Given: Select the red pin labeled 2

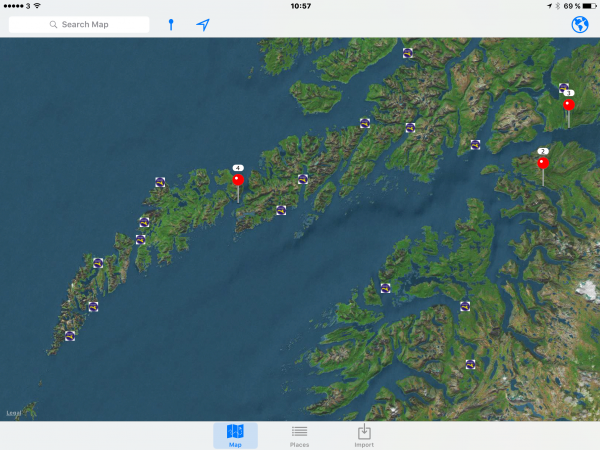Looking at the screenshot, I should [543, 163].
